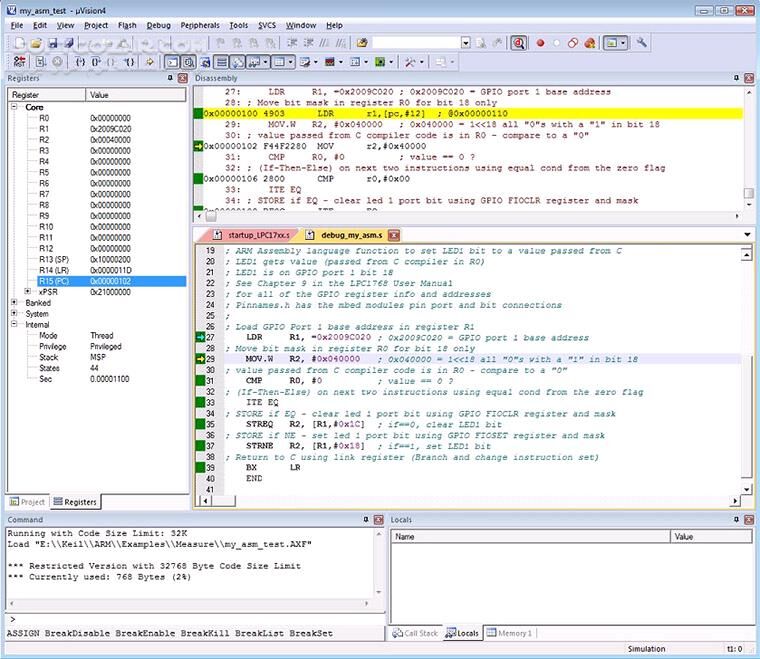Click the Insert/Remove Breakpoint red dot icon
This screenshot has width=760, height=659.
[541, 43]
